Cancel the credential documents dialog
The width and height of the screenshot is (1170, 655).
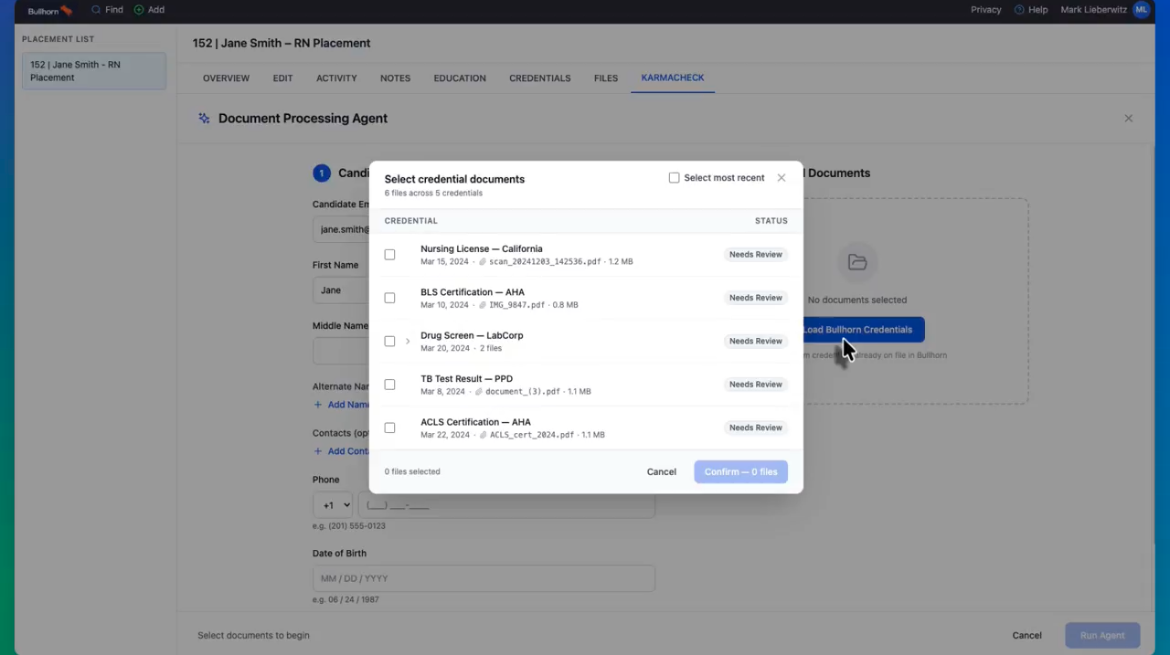661,471
